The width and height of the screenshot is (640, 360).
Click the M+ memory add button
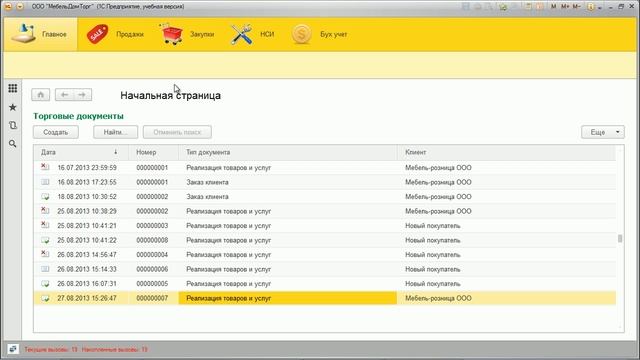tap(565, 7)
